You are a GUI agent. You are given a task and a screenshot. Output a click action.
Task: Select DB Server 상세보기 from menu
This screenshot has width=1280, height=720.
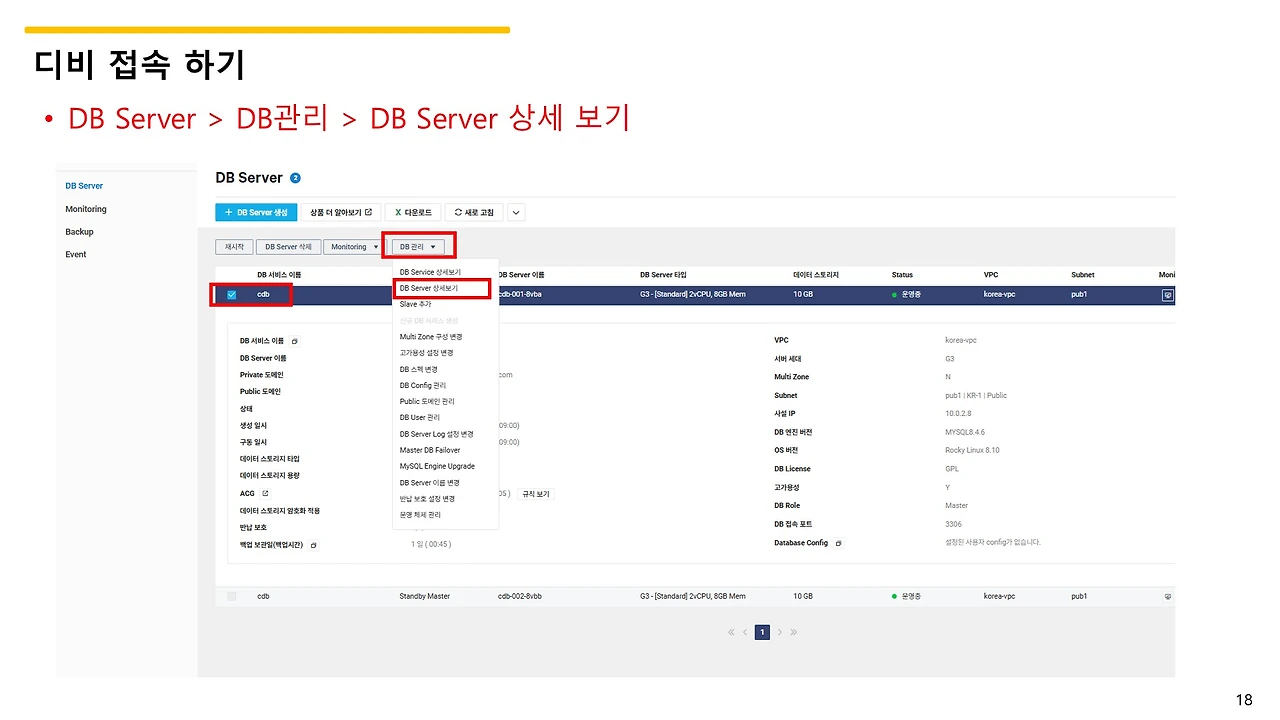[x=428, y=288]
